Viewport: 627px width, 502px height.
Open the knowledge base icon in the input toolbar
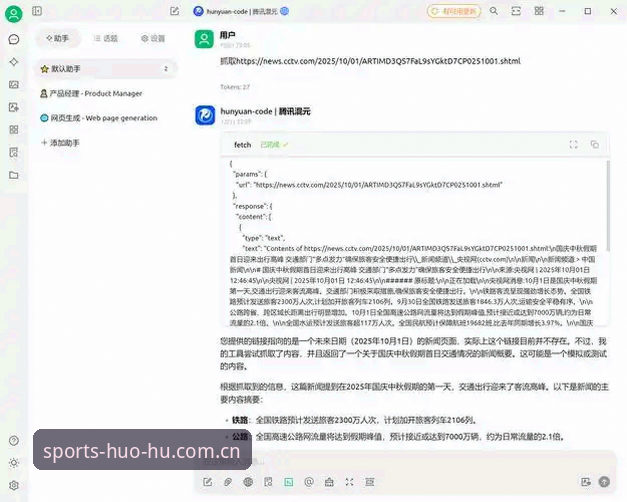pos(268,482)
